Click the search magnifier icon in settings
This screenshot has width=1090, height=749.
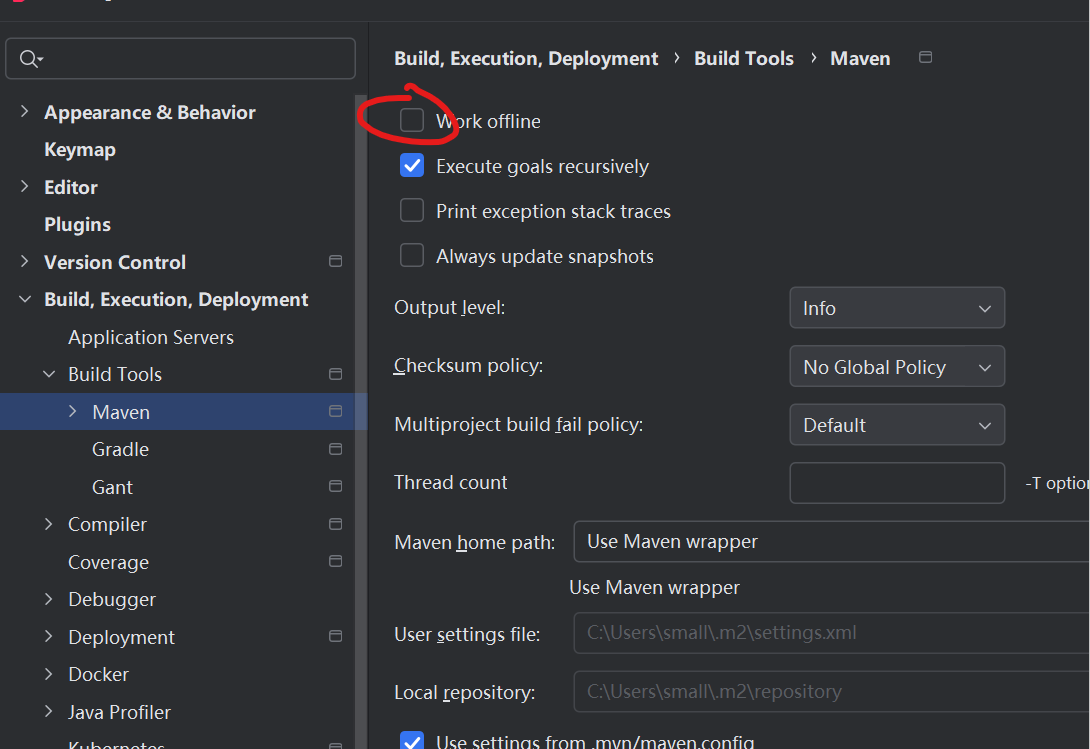tap(28, 59)
